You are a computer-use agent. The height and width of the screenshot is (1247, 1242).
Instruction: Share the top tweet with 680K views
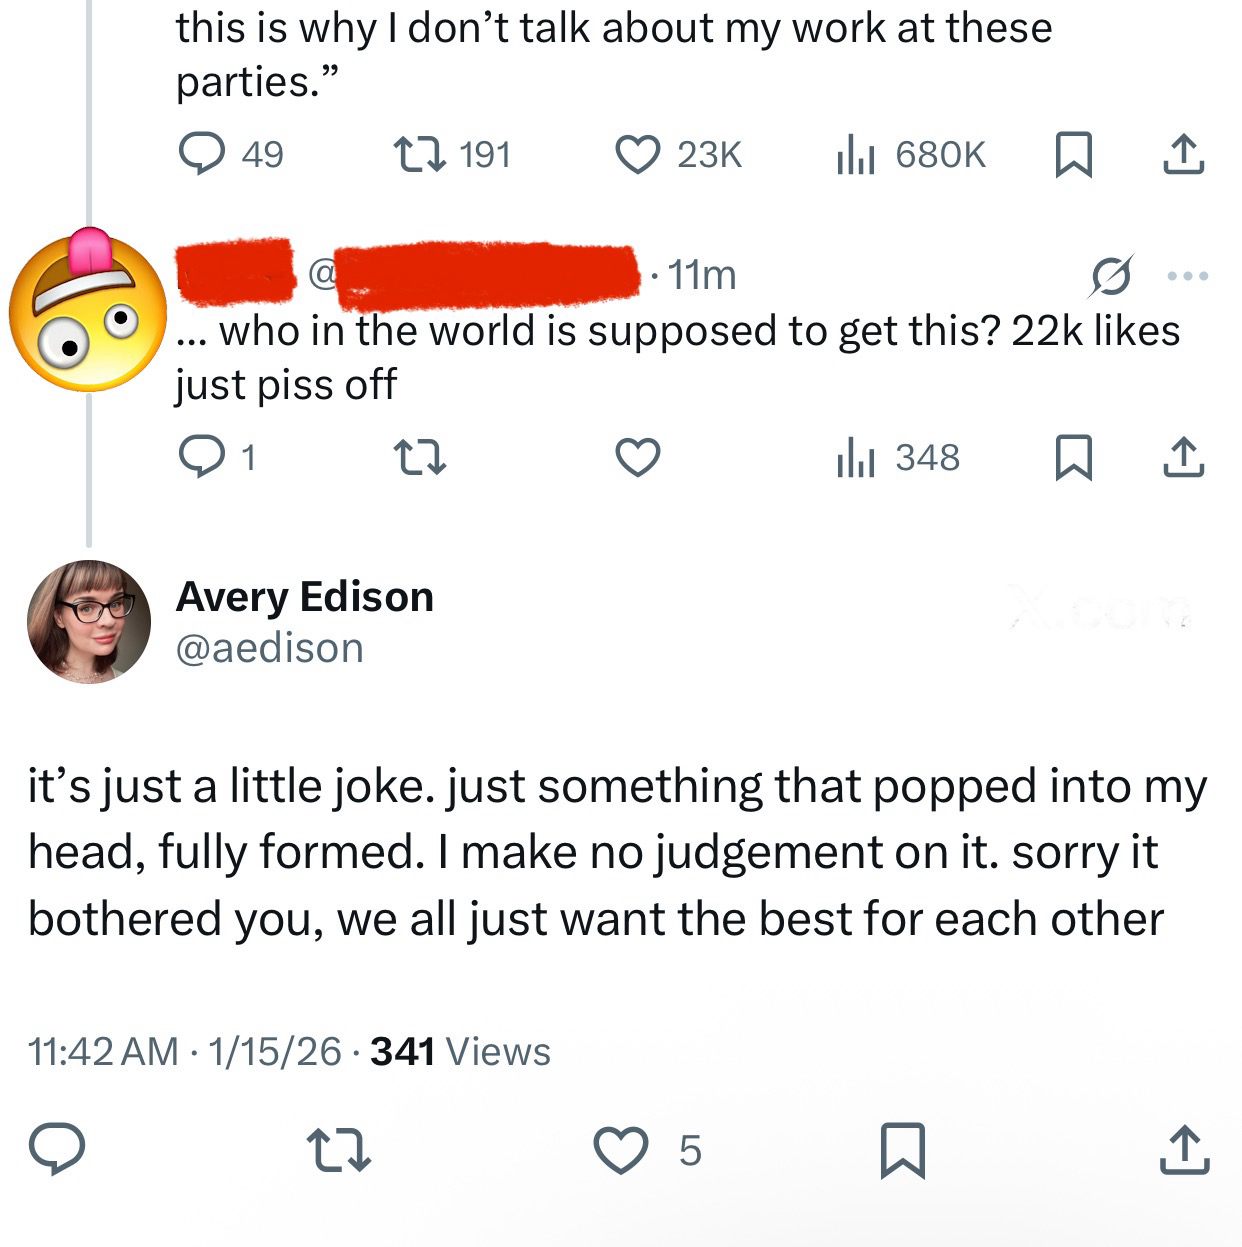(x=1184, y=155)
